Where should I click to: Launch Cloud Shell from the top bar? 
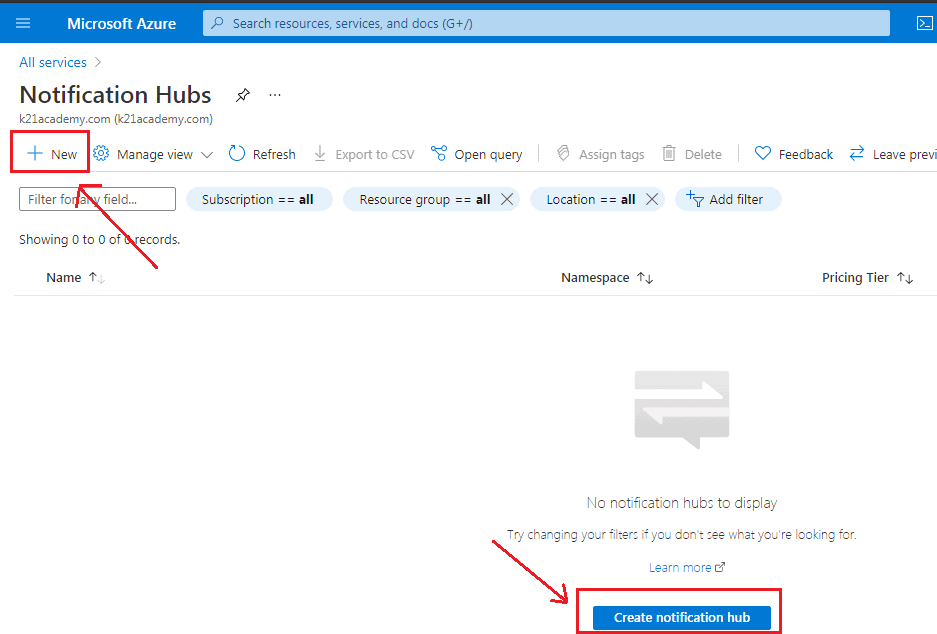(924, 22)
